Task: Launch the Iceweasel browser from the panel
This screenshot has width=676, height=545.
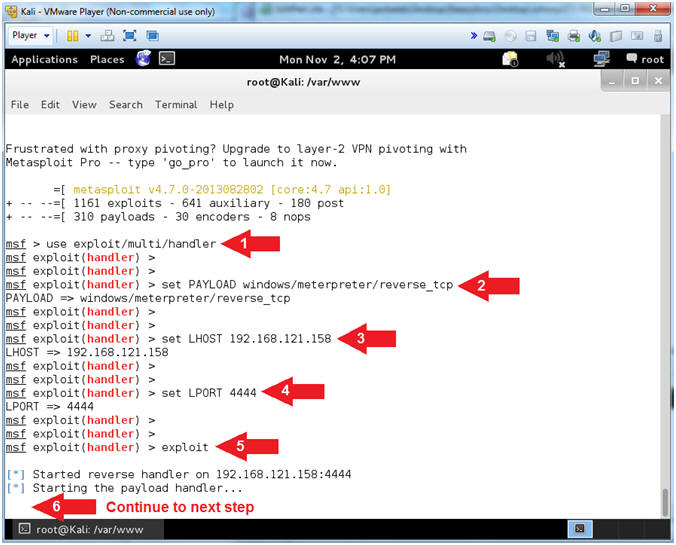Action: (x=144, y=58)
